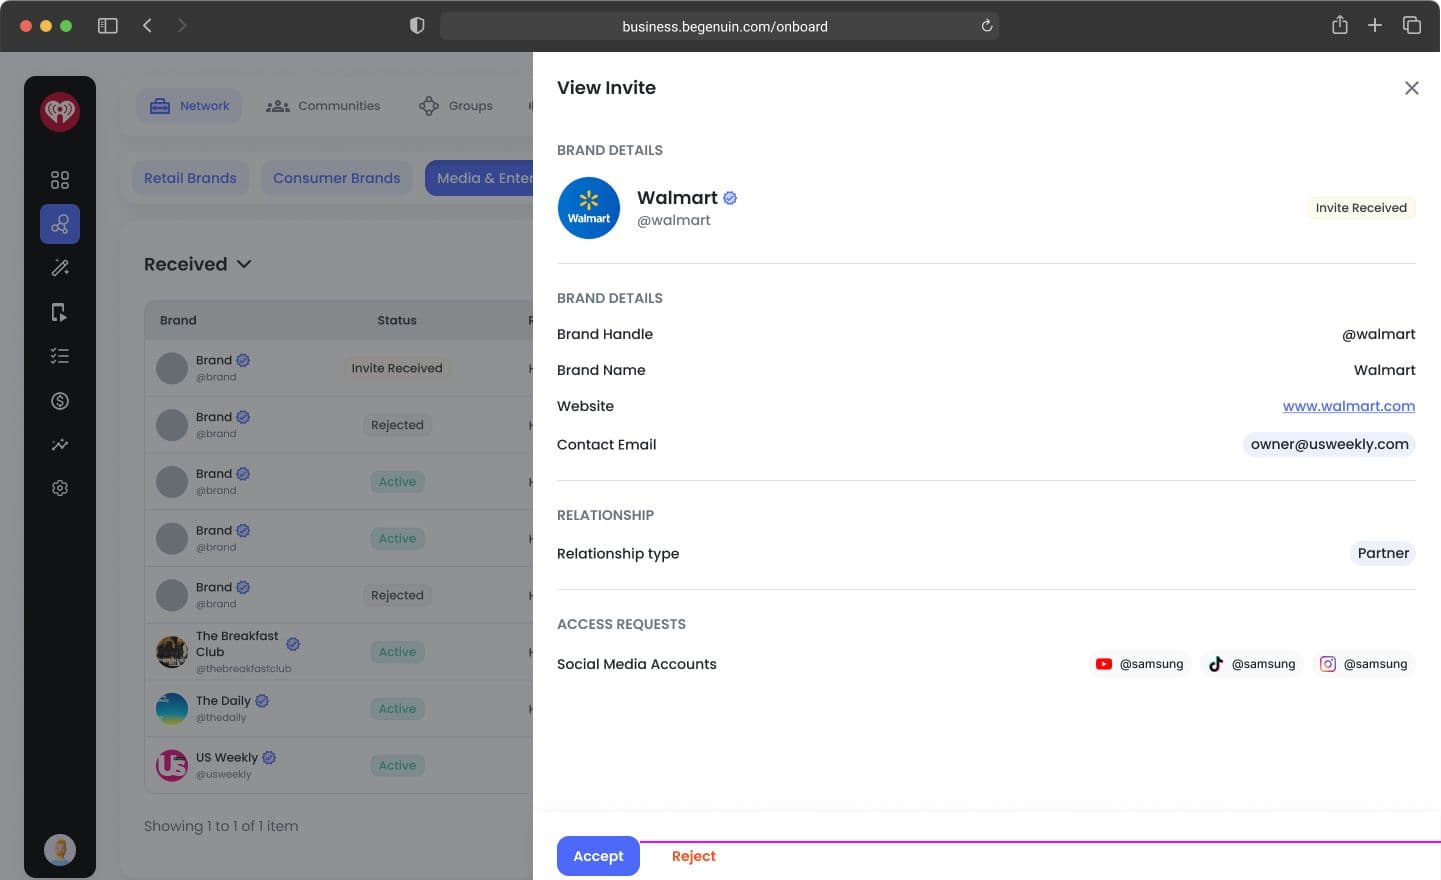Select the network connections sidebar icon
Image resolution: width=1441 pixels, height=880 pixels.
pos(60,224)
